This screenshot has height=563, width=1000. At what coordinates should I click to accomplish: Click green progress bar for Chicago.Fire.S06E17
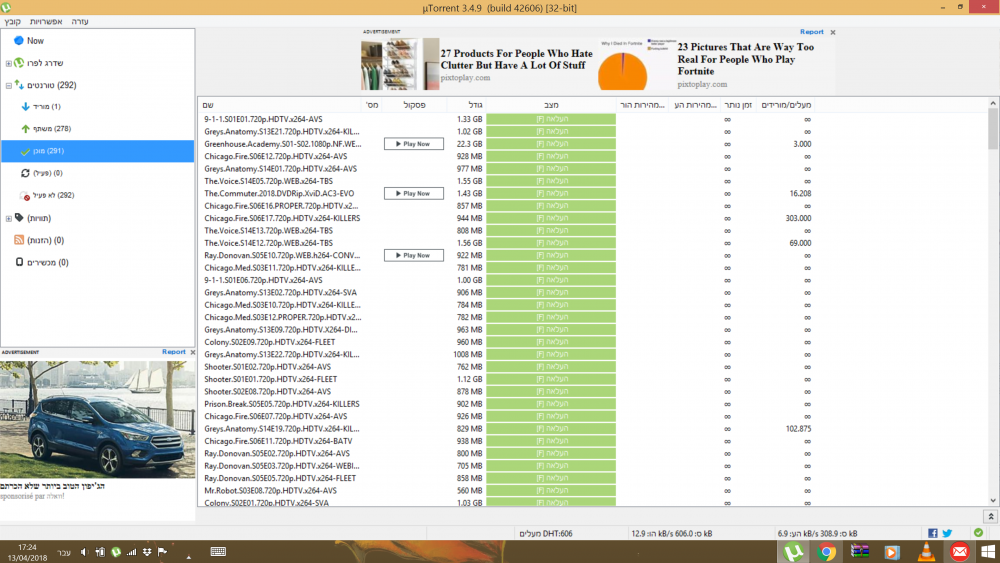[x=552, y=218]
